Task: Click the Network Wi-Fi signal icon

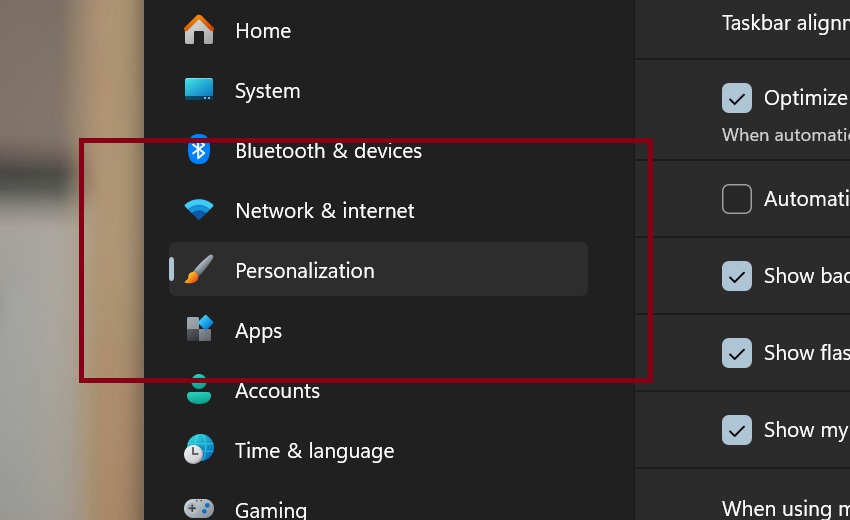Action: point(199,210)
